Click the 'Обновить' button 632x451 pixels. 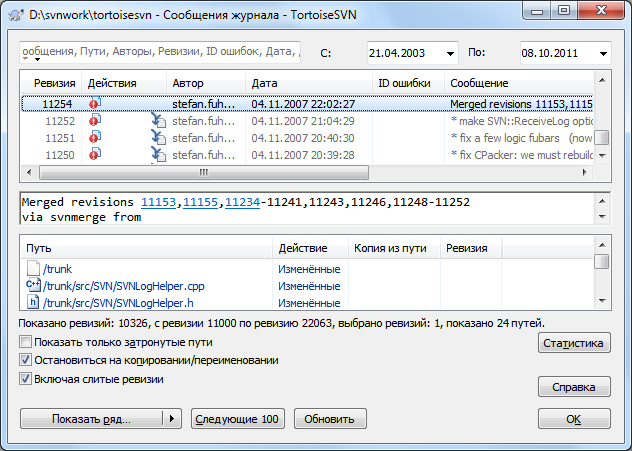(330, 419)
